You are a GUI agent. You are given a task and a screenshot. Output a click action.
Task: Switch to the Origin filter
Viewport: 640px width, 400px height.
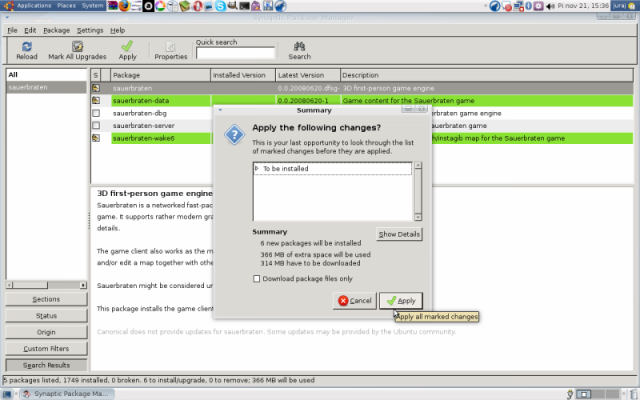point(46,332)
